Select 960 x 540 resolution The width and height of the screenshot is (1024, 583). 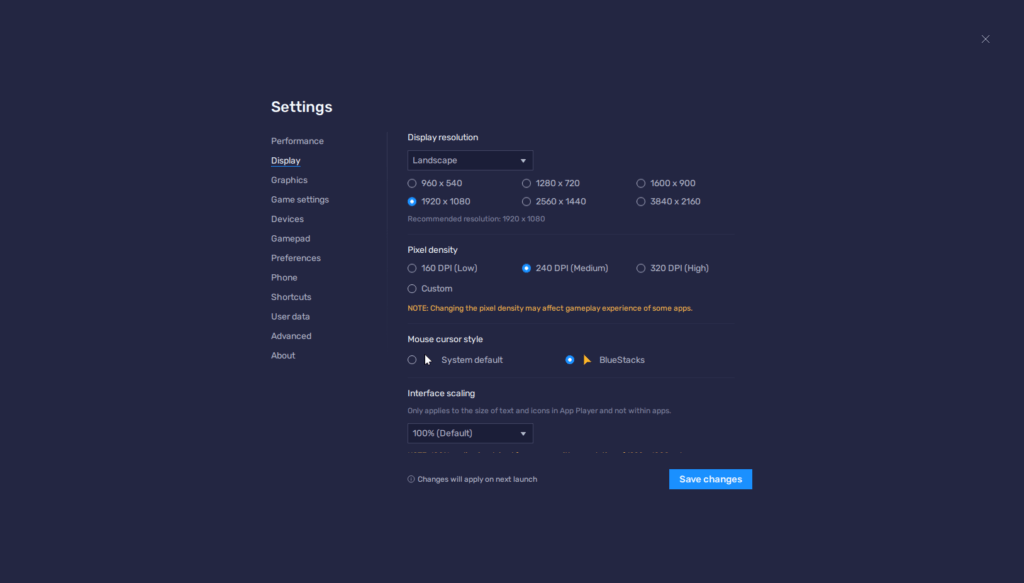[x=411, y=183]
